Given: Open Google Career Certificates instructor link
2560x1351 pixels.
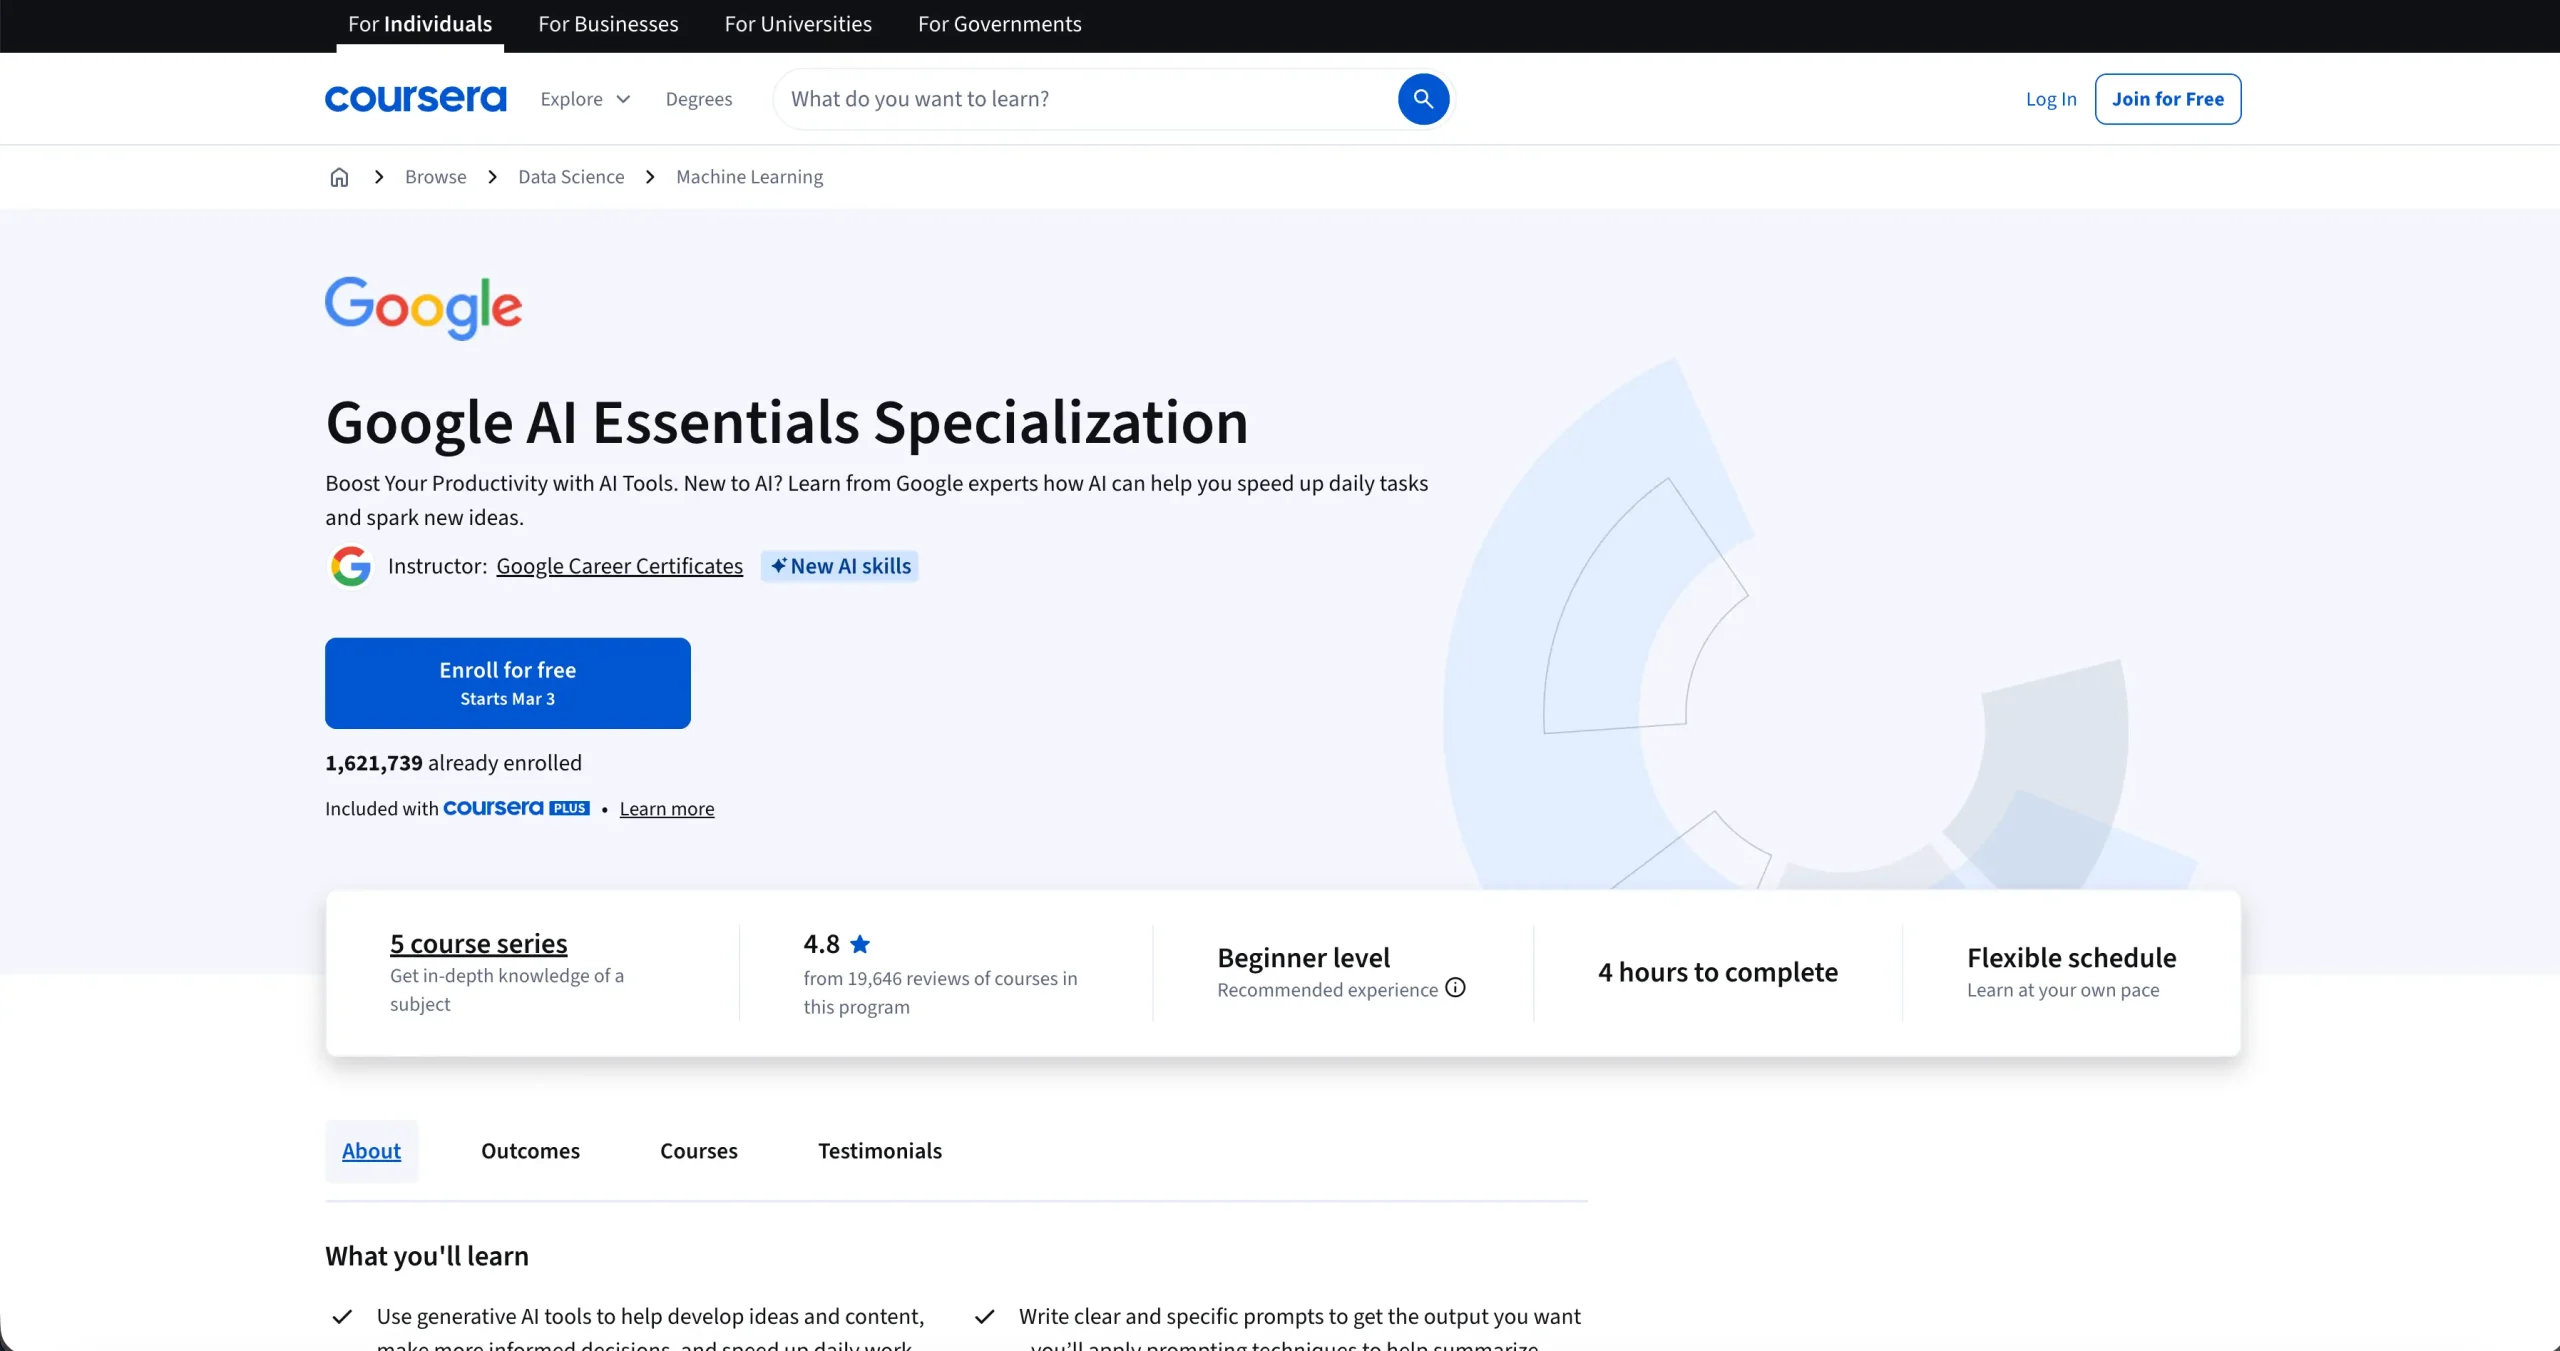Looking at the screenshot, I should [x=620, y=566].
